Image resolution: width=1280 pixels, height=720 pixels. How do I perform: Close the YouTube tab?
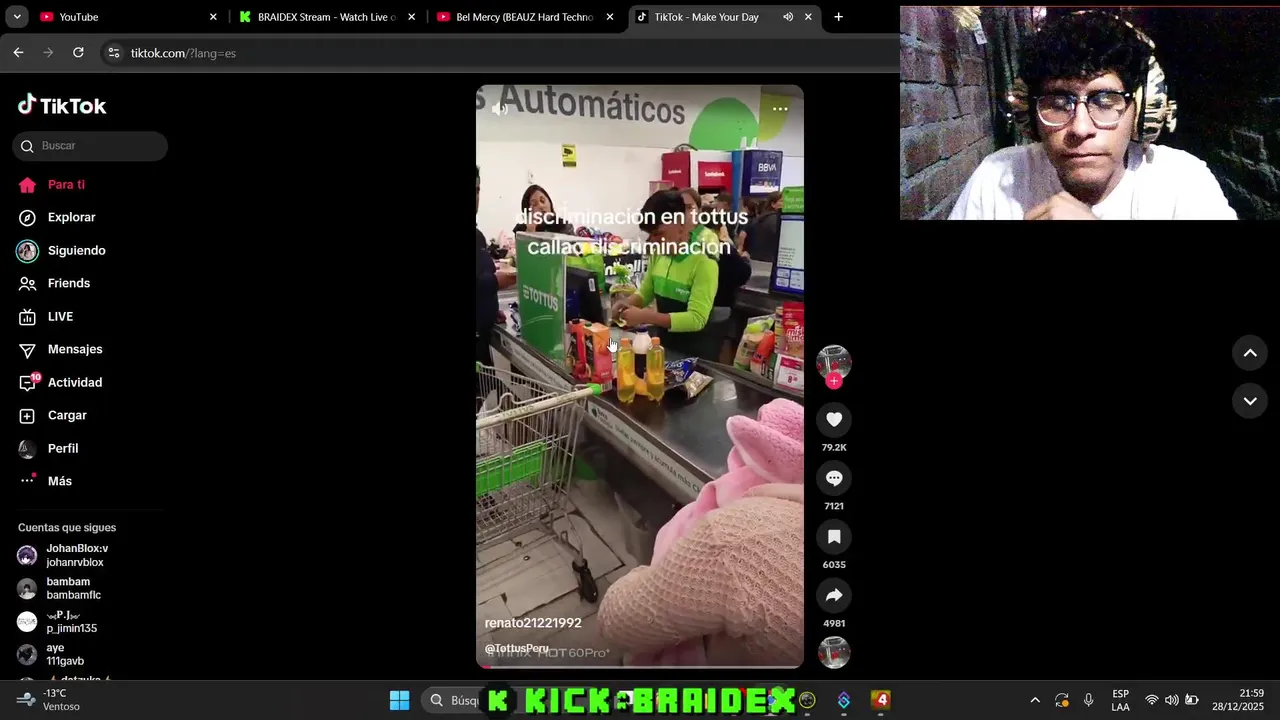(x=213, y=17)
